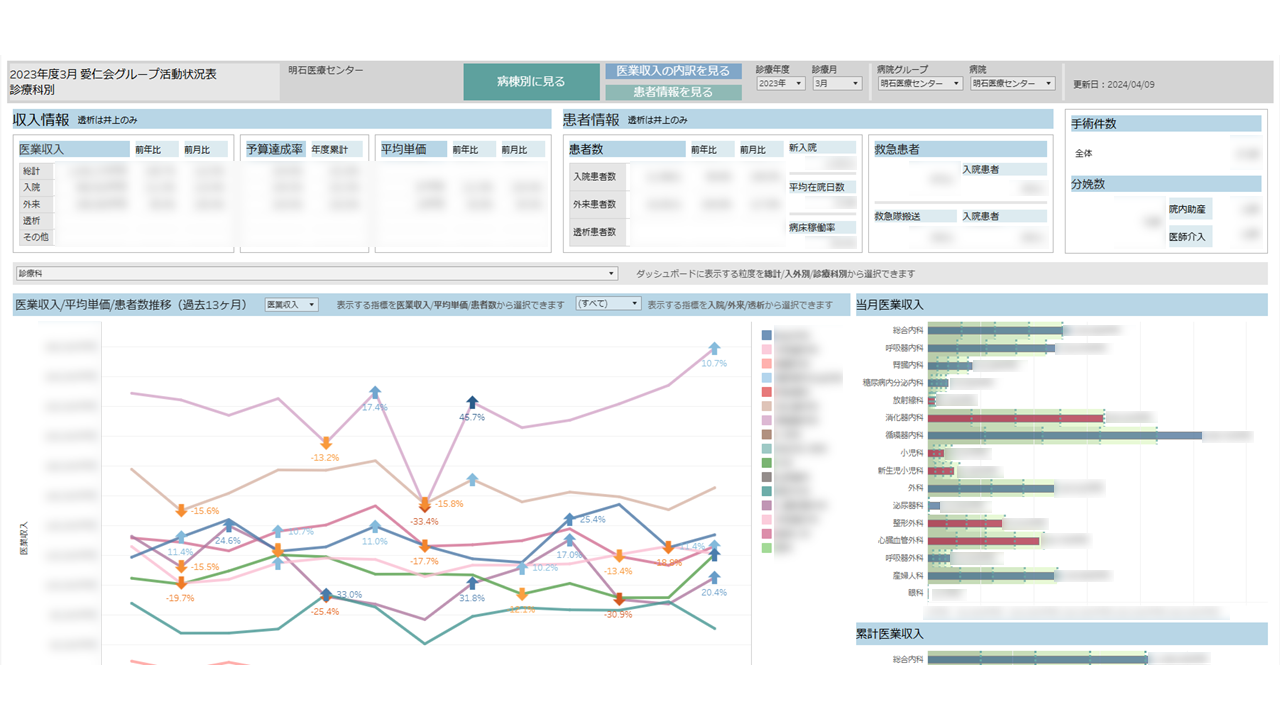Image resolution: width=1280 pixels, height=720 pixels.
Task: Click the 24.6% up arrow marker
Action: point(228,526)
